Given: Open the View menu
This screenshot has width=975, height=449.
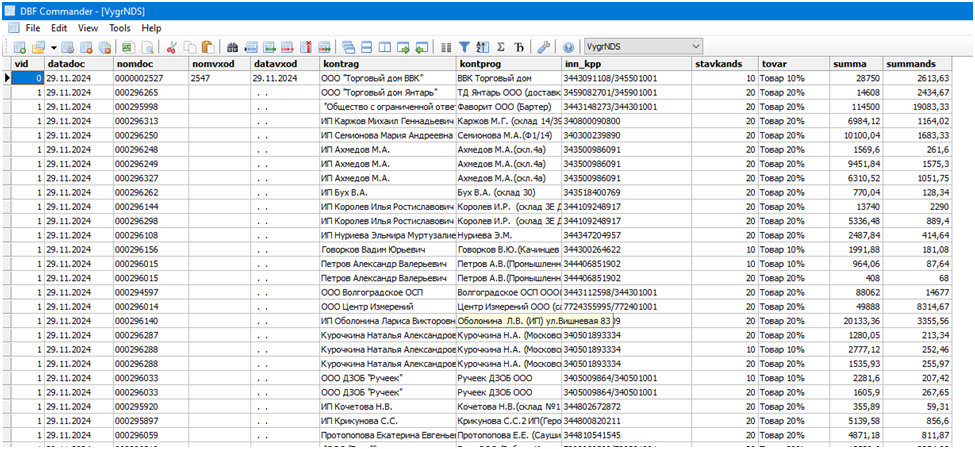Looking at the screenshot, I should click(88, 28).
